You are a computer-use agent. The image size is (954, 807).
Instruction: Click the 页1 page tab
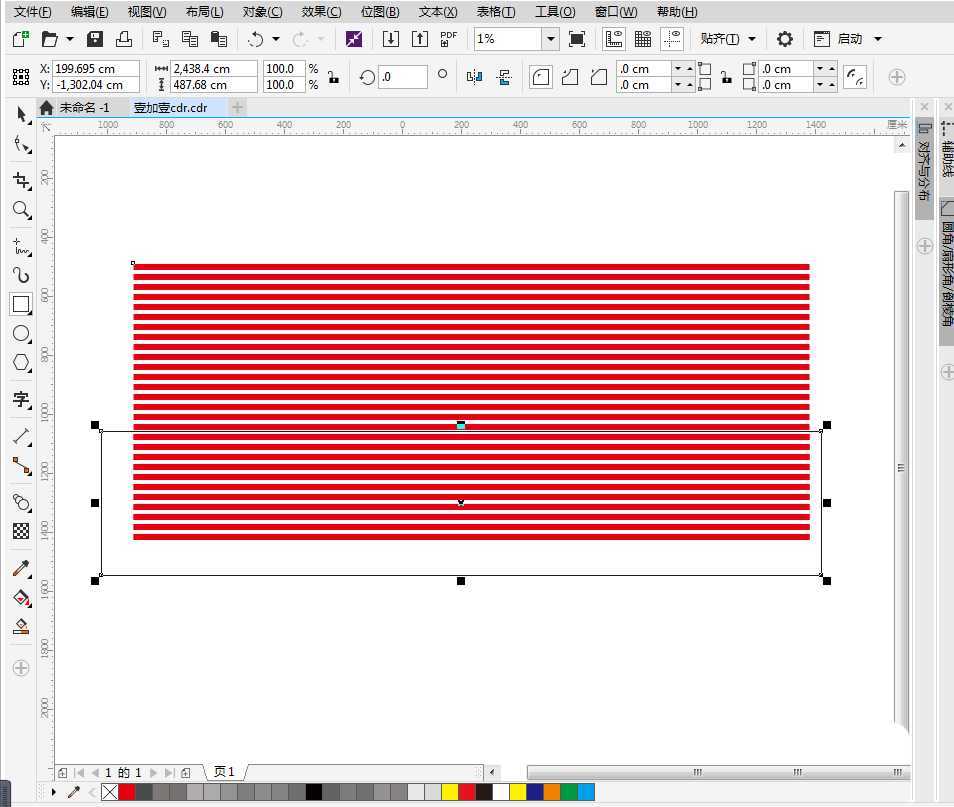click(x=225, y=772)
